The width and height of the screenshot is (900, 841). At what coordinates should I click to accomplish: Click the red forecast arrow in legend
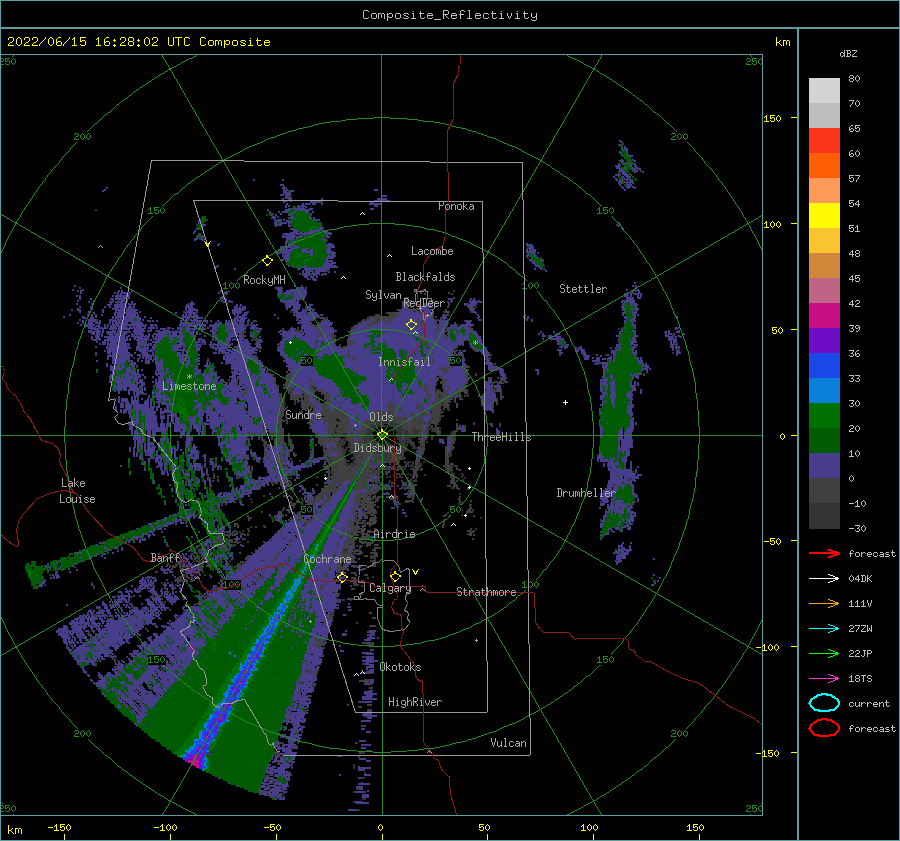pyautogui.click(x=824, y=553)
